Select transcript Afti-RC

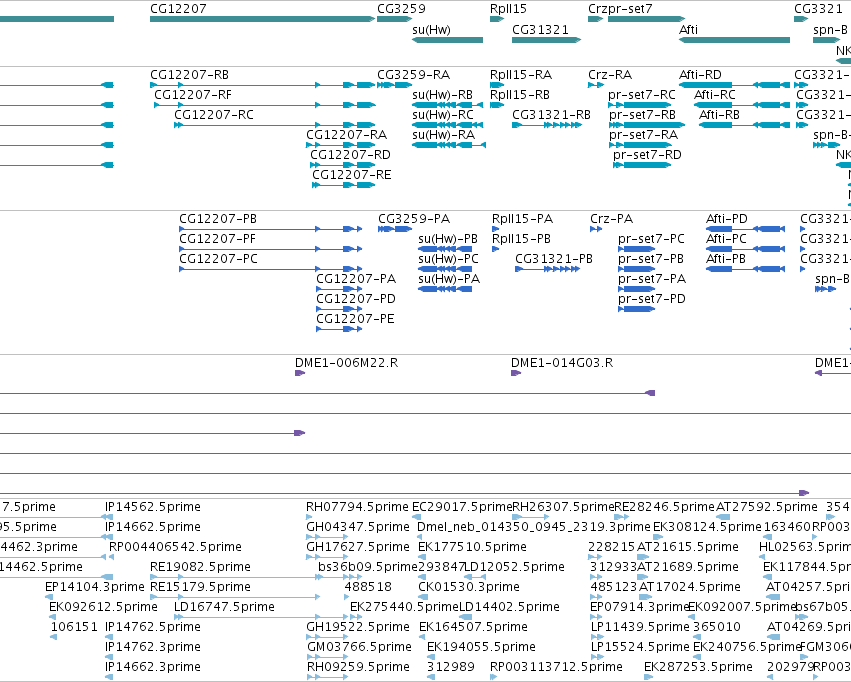coord(742,105)
